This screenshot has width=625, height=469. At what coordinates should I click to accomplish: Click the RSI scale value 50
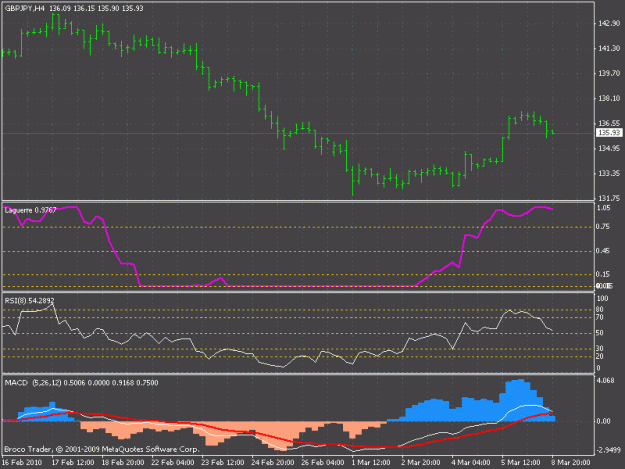coord(600,333)
